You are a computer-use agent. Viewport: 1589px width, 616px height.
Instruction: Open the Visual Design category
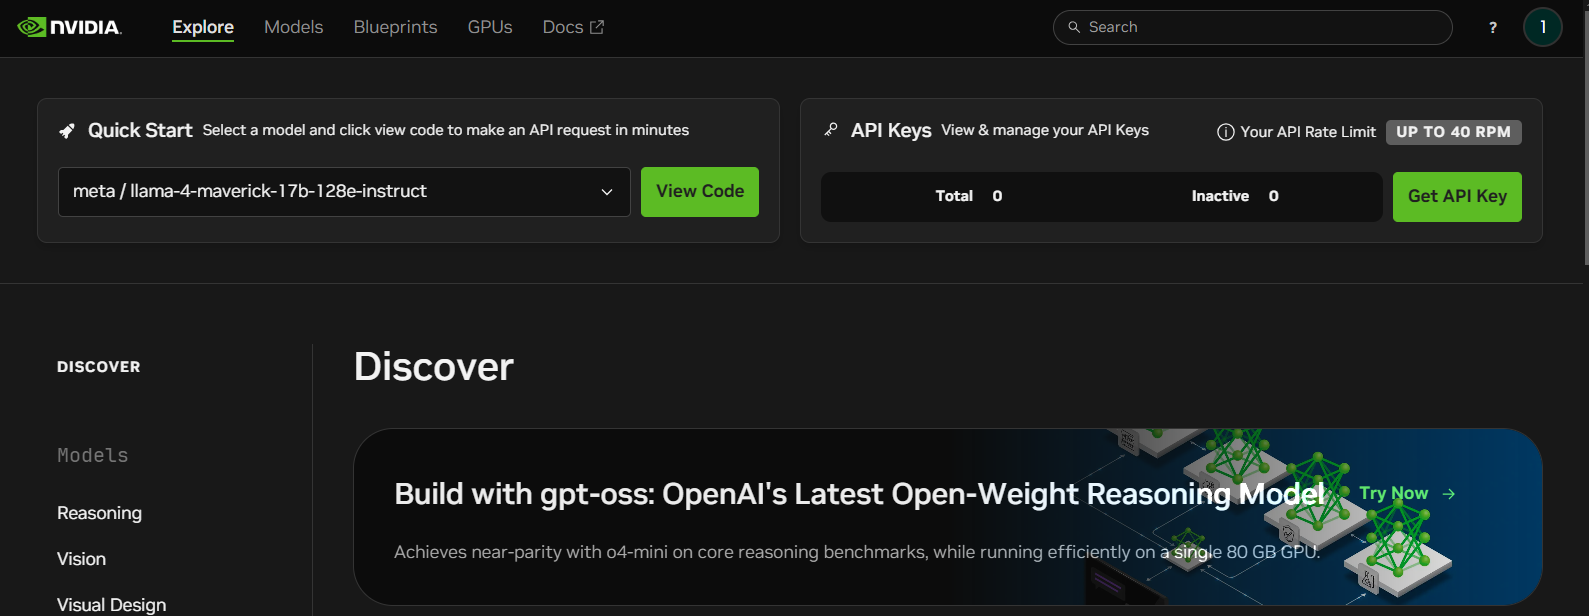pos(112,605)
